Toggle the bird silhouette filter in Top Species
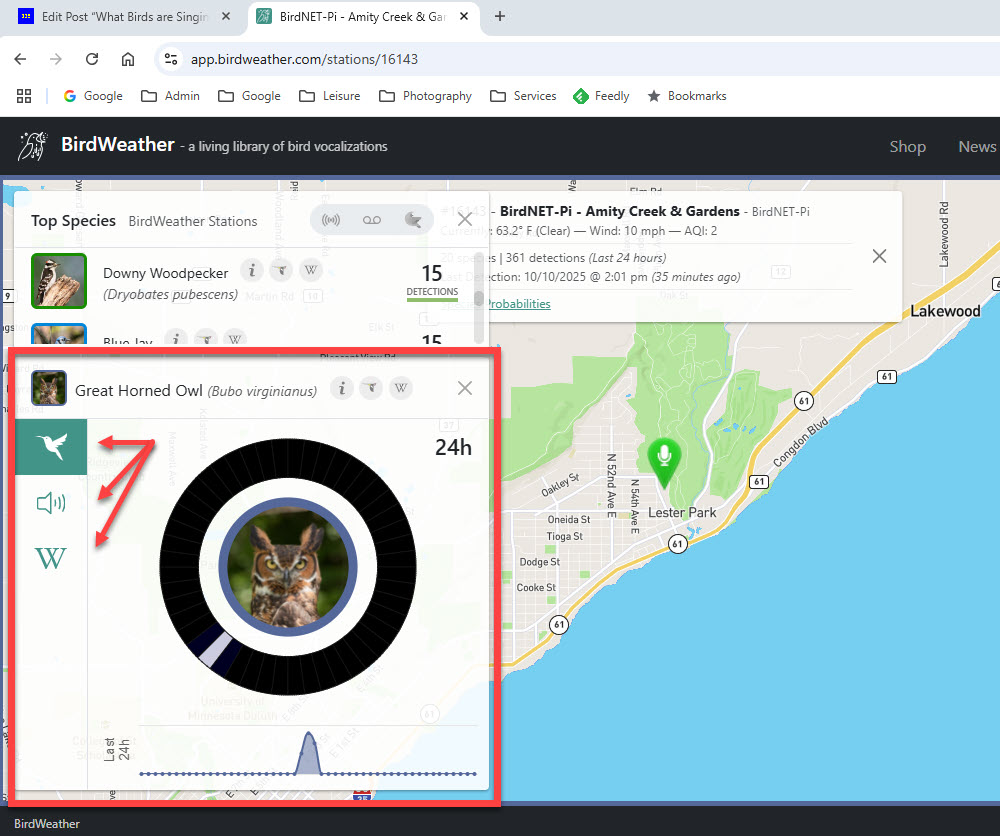 point(412,220)
